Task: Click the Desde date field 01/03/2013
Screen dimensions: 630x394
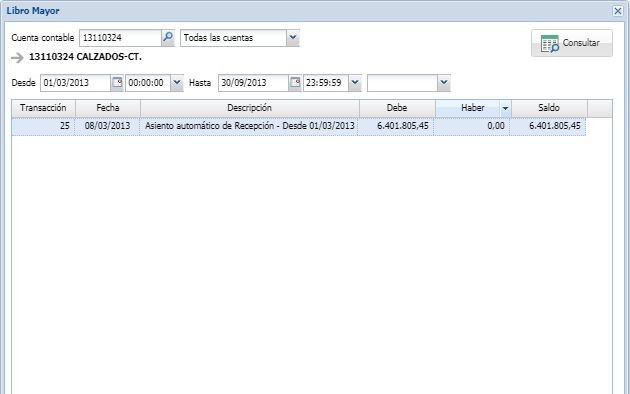Action: [76, 83]
